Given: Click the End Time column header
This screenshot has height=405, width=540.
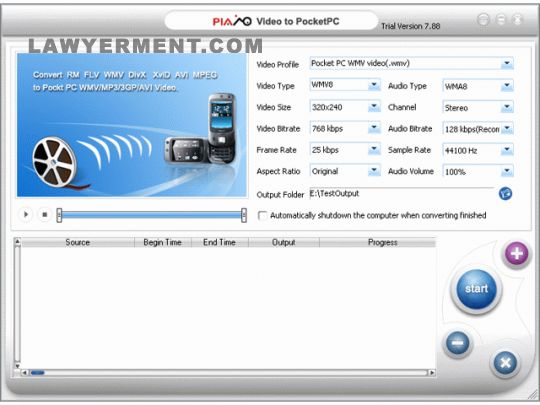Looking at the screenshot, I should [220, 242].
